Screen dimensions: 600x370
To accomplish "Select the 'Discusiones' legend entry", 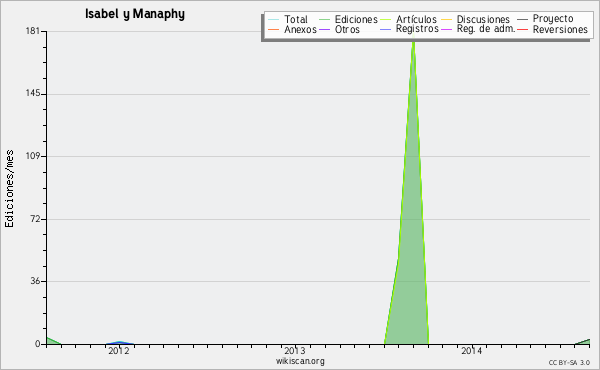I will [x=483, y=19].
